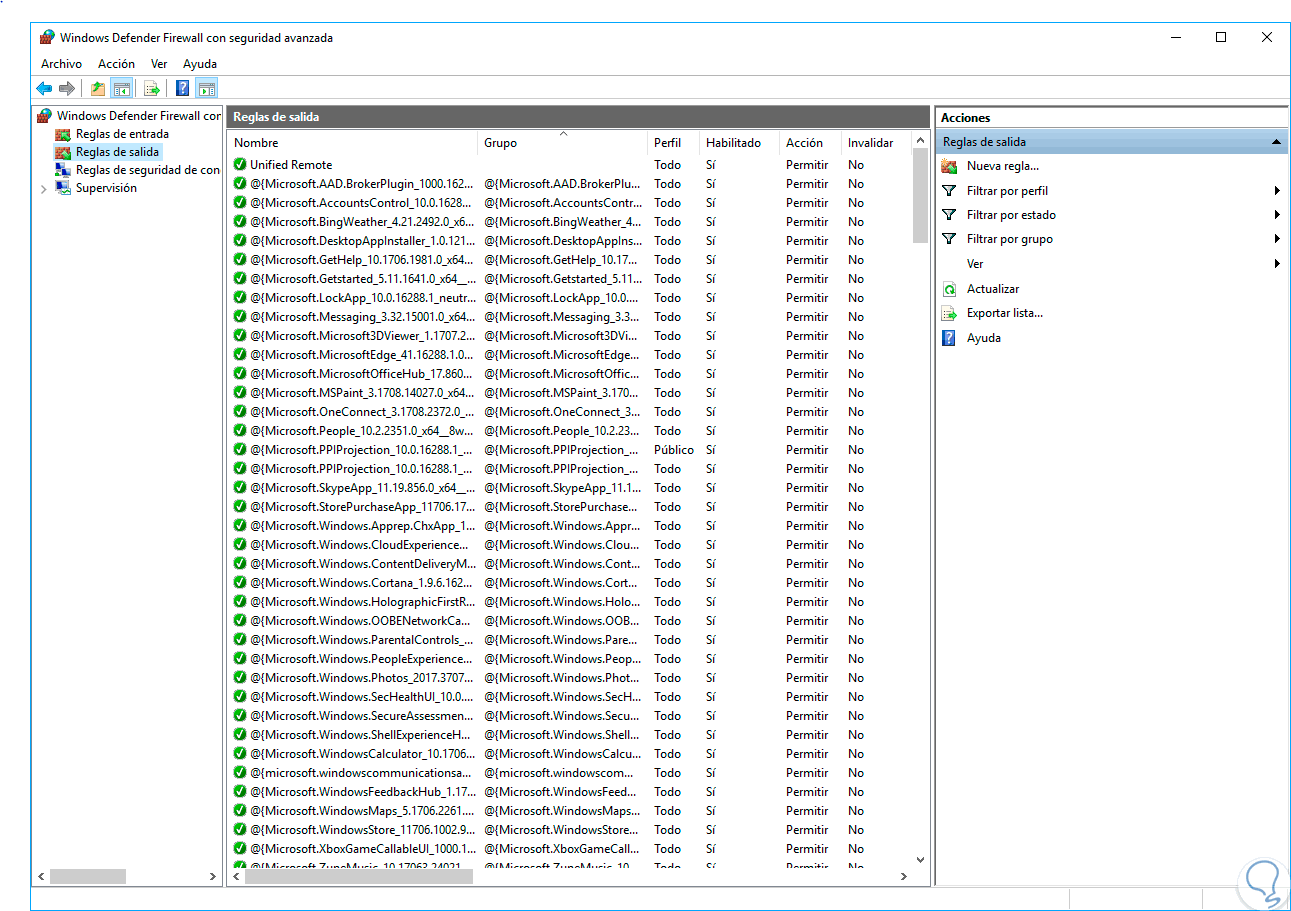The width and height of the screenshot is (1291, 911).
Task: Click the MicrosoftEdge rule's green check icon
Action: tap(240, 354)
